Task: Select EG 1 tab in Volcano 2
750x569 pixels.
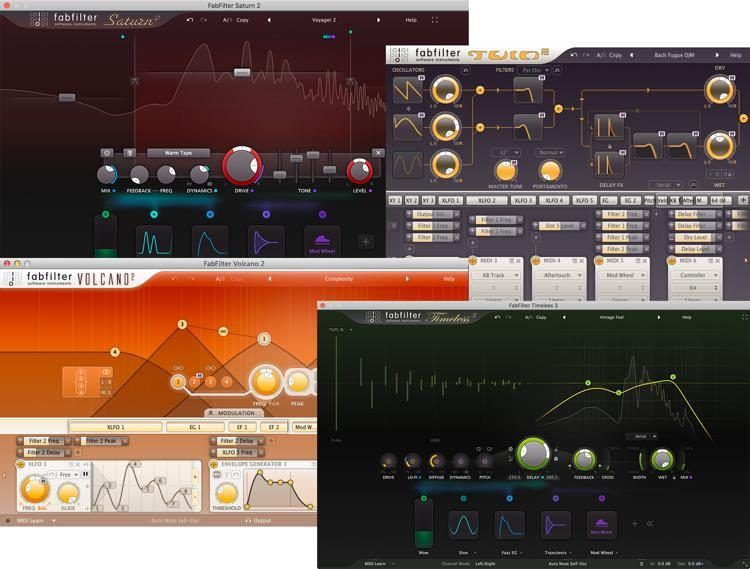Action: [x=195, y=427]
